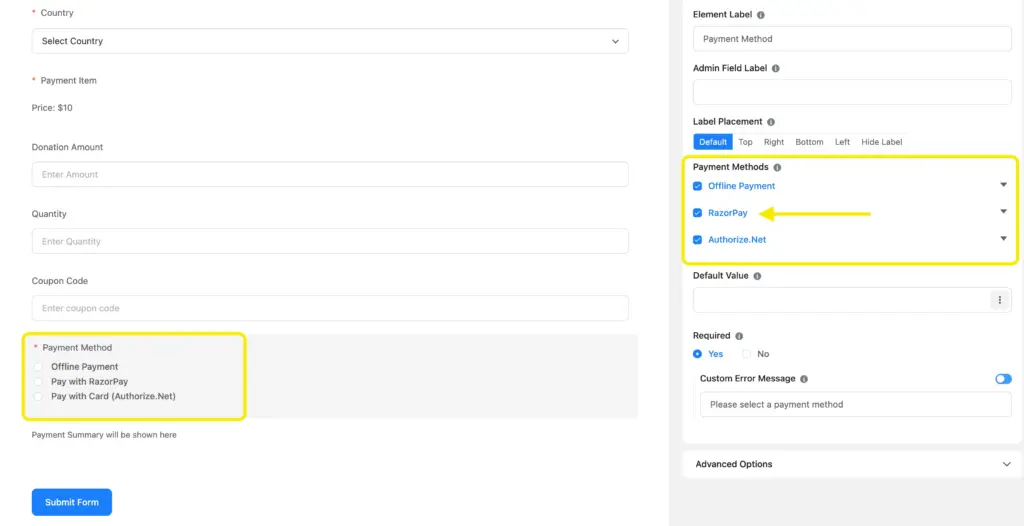The width and height of the screenshot is (1024, 526).
Task: Open the Select Country dropdown
Action: (330, 41)
